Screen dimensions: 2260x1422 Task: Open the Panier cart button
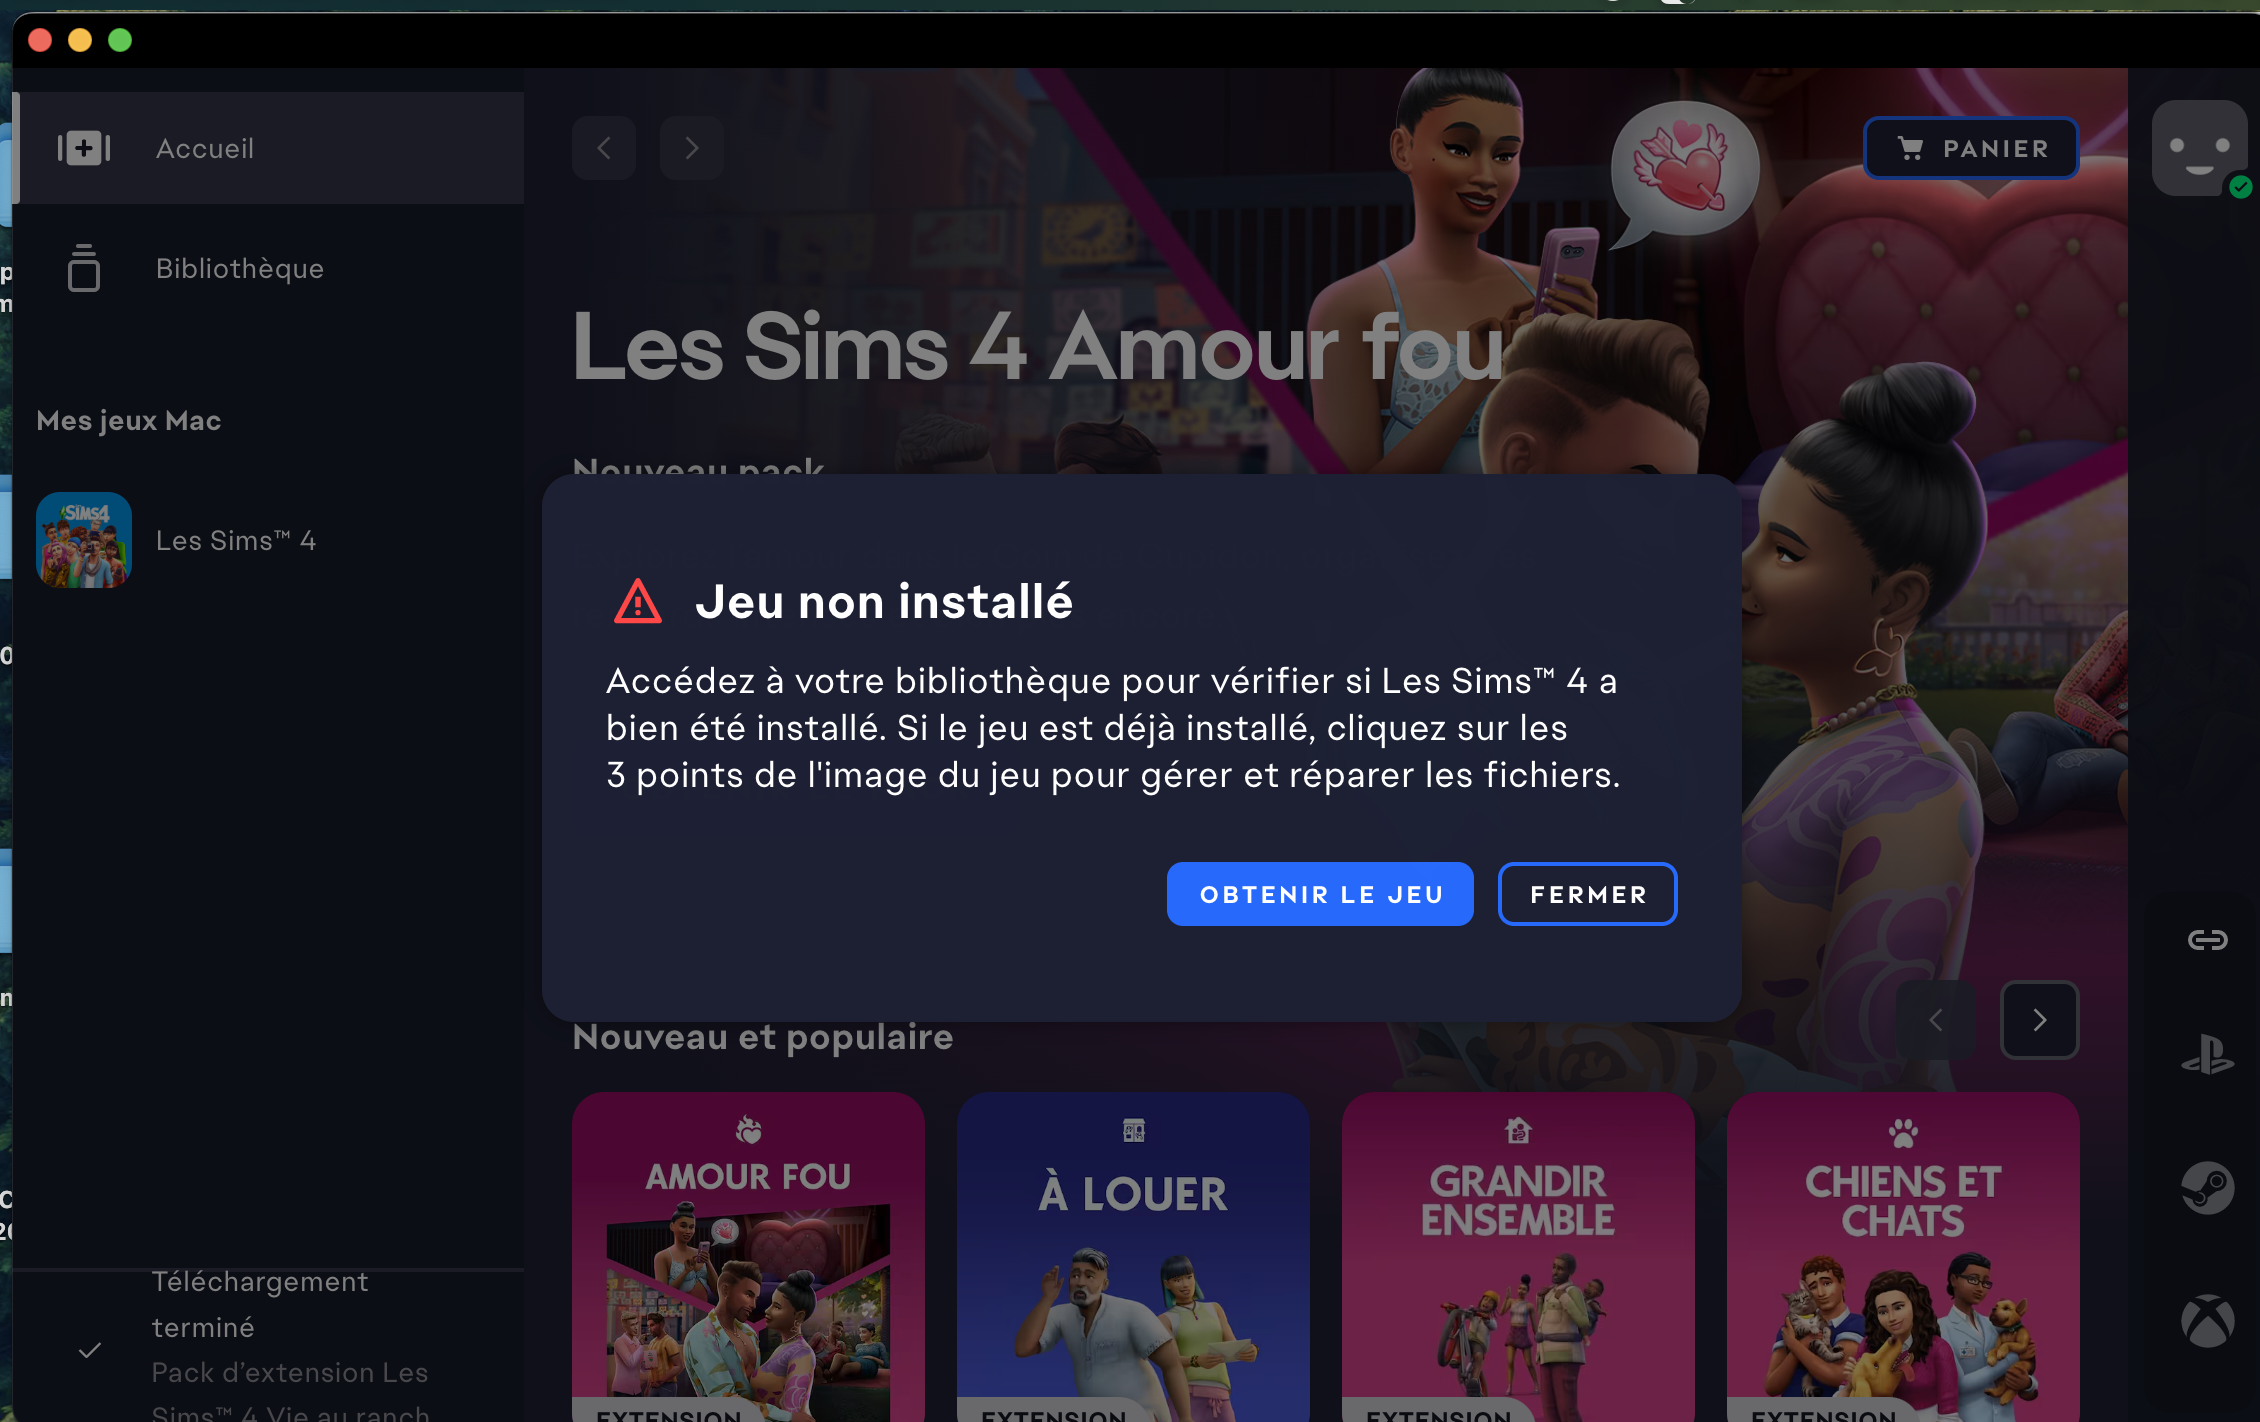[1971, 148]
